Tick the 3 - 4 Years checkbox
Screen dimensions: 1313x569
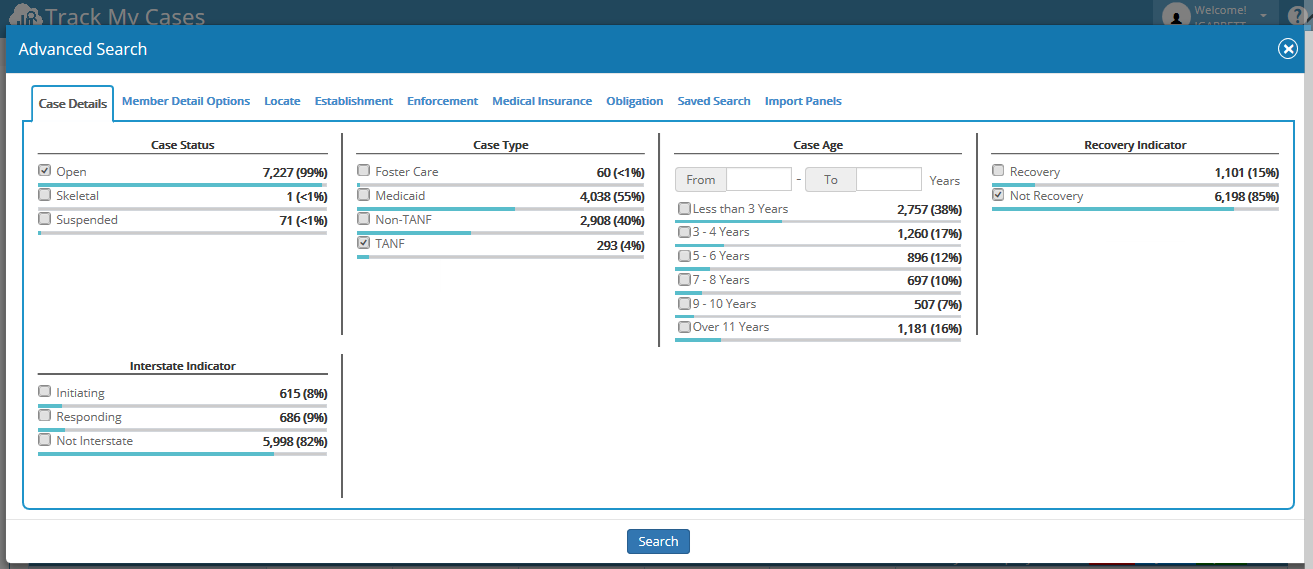point(684,232)
